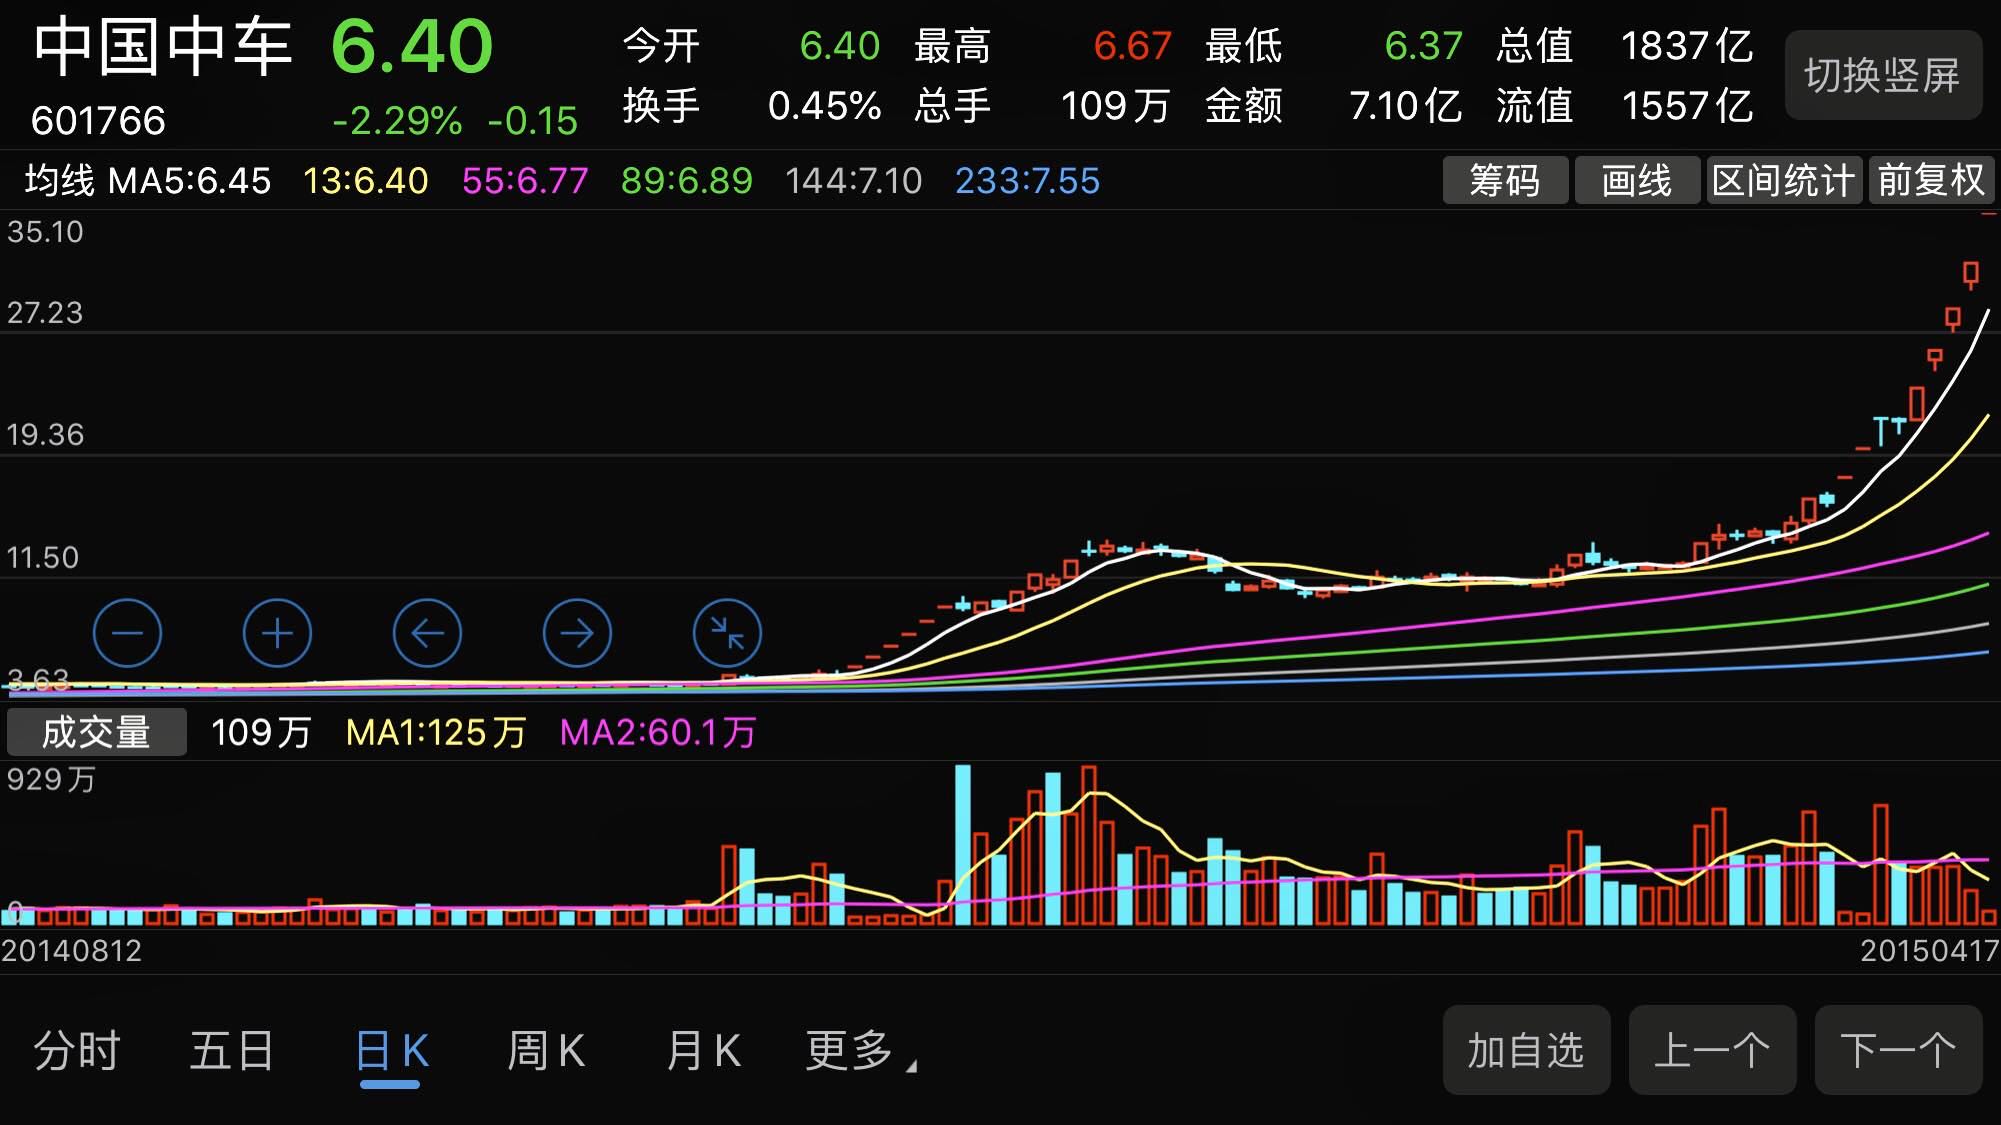Tap the blue 233:7.55 average value
The image size is (2001, 1125).
tap(1027, 181)
